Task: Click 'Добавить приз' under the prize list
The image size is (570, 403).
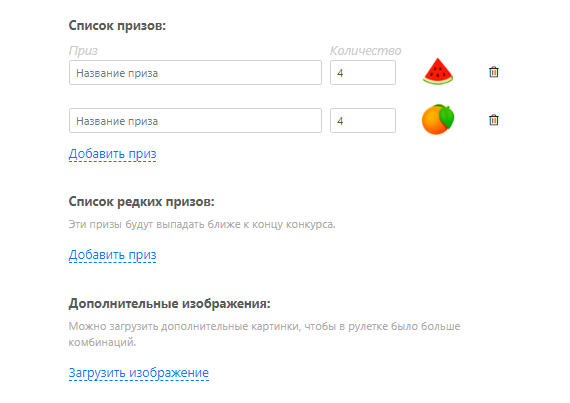Action: tap(112, 154)
